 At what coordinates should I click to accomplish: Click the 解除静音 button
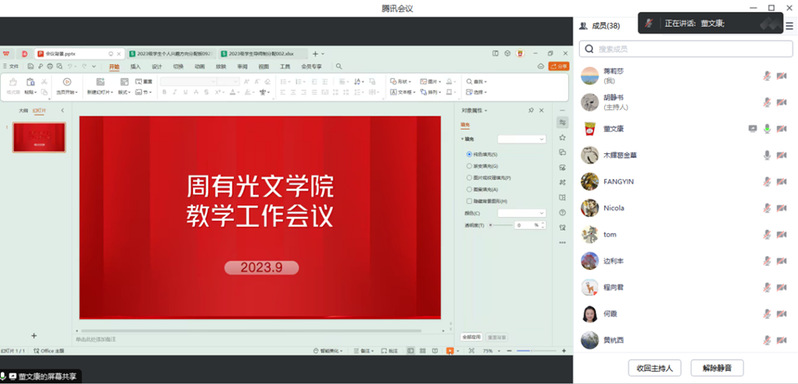(x=717, y=368)
